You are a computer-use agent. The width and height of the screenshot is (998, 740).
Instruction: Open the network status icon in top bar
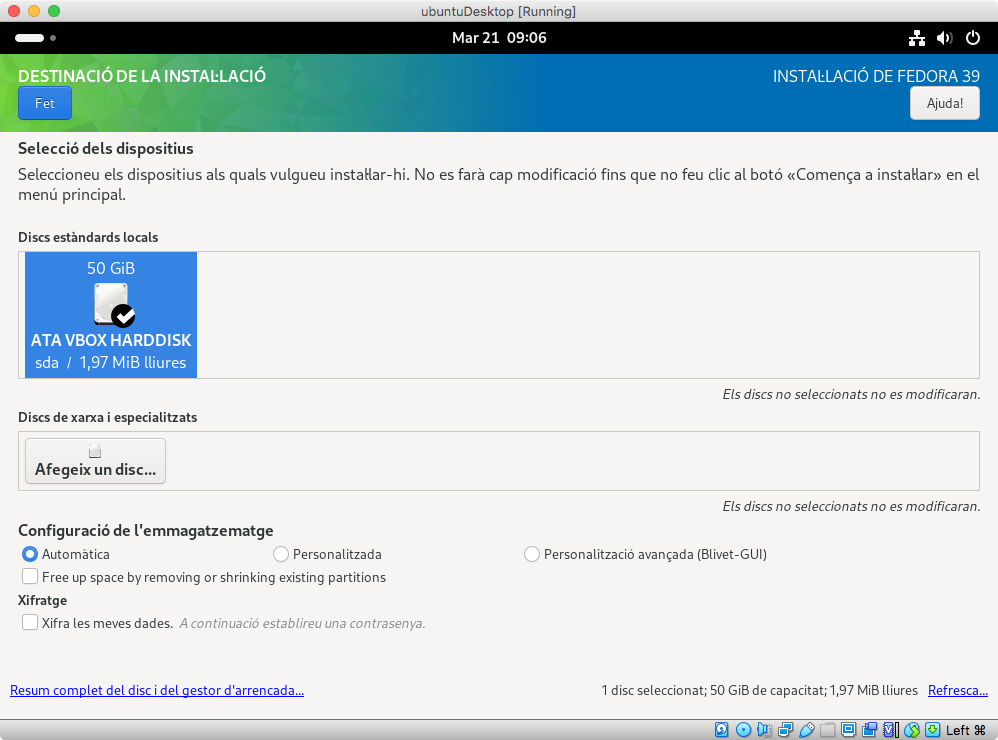(x=917, y=38)
